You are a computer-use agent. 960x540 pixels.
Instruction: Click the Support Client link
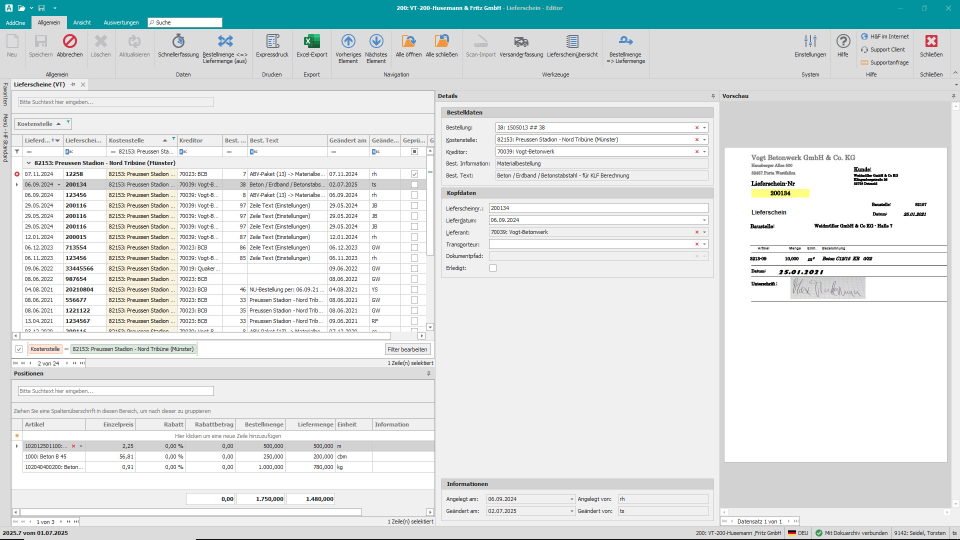pos(887,49)
